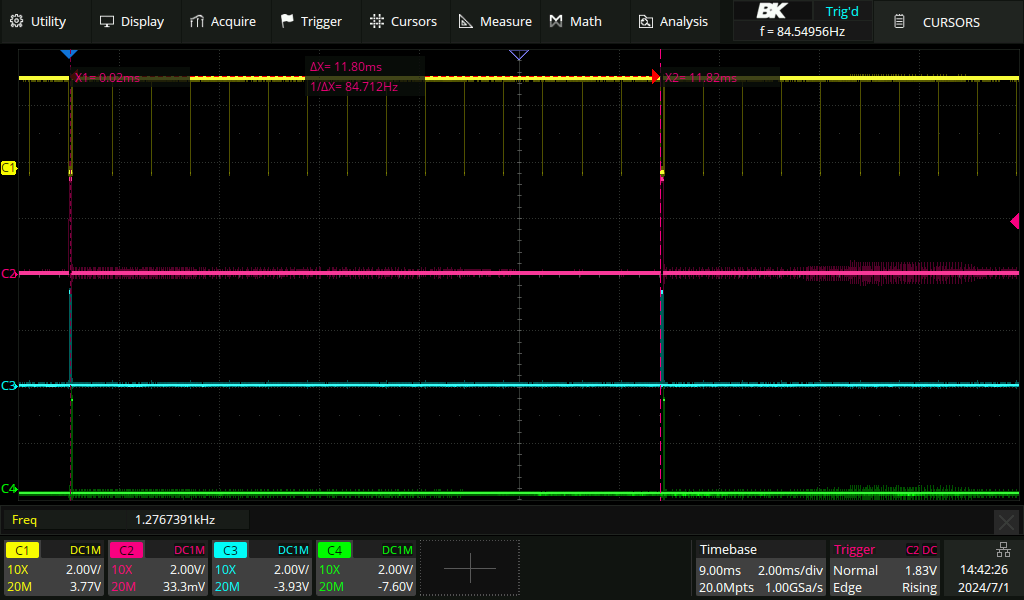Click the 1.00GSa/s sample rate value
This screenshot has width=1024, height=600.
tap(794, 588)
